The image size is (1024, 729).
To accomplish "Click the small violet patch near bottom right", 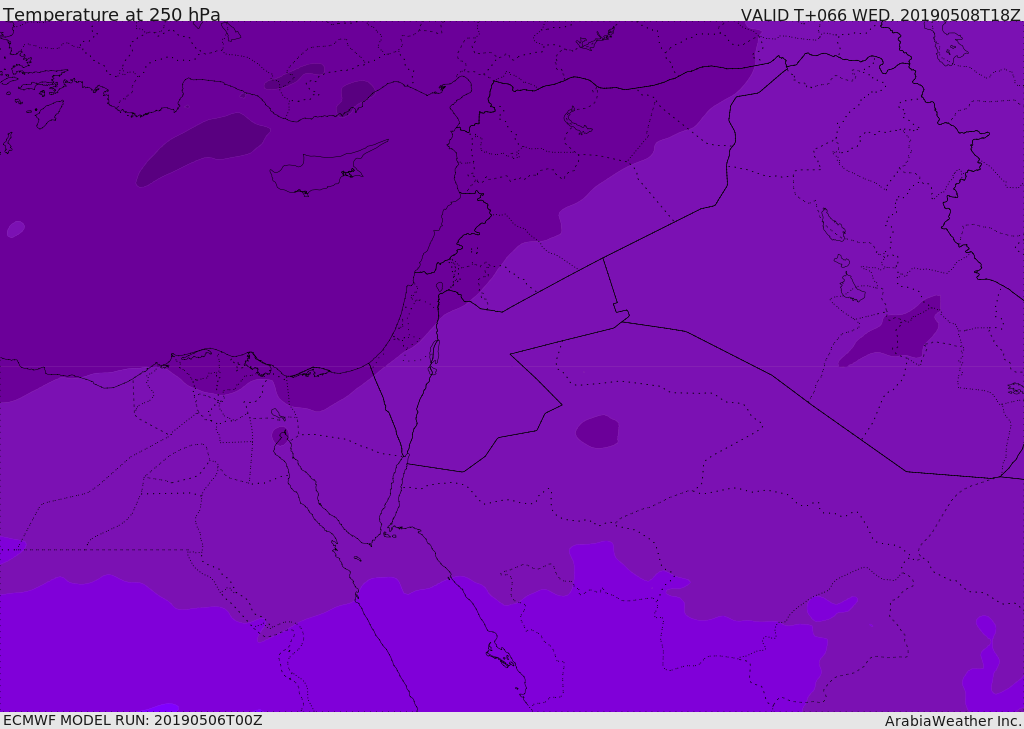I will 832,606.
